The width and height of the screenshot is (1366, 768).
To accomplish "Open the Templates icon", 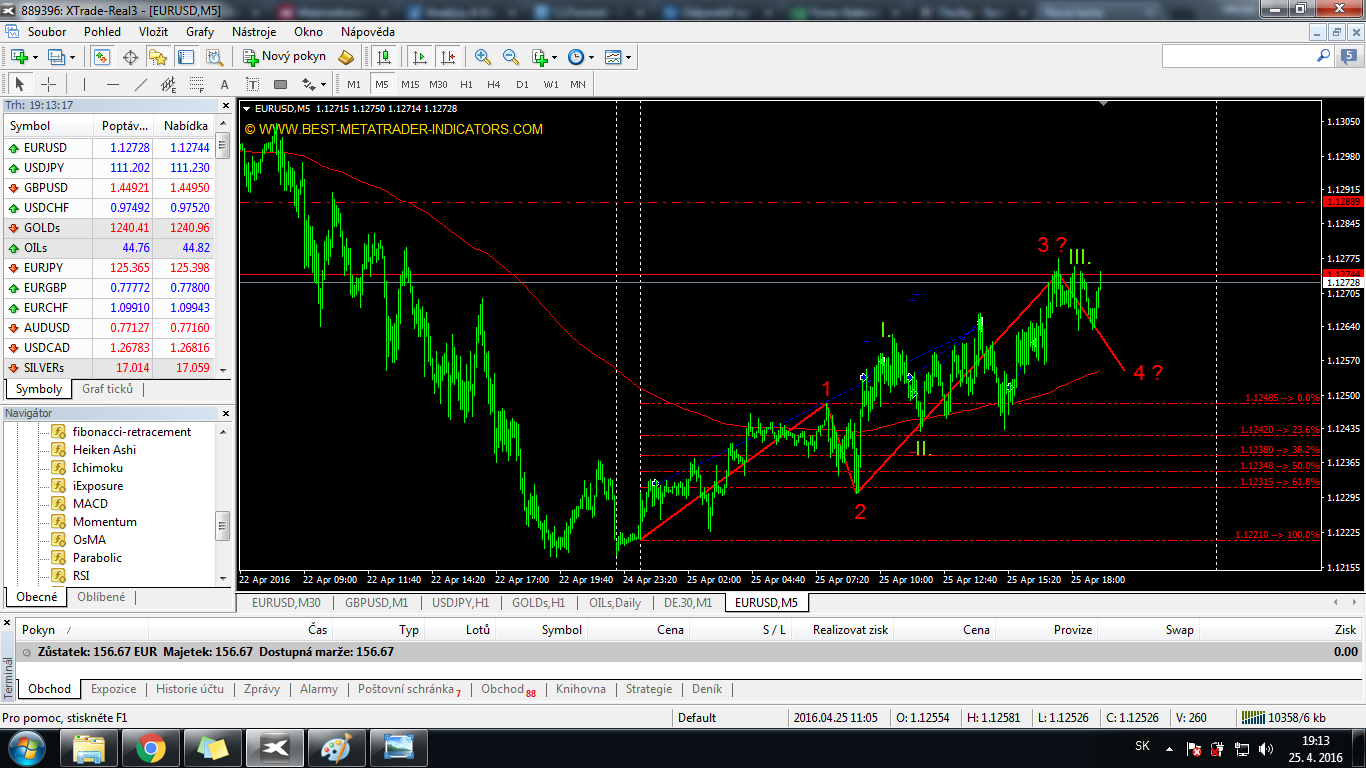I will pyautogui.click(x=613, y=57).
